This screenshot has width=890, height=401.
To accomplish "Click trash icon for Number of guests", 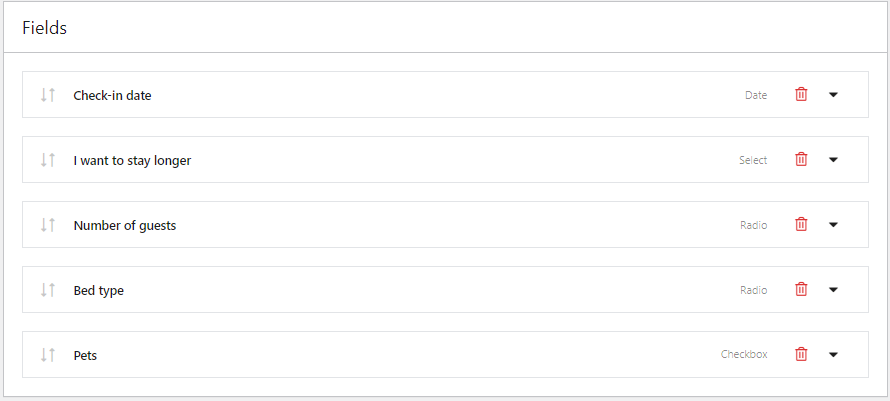I will click(801, 224).
